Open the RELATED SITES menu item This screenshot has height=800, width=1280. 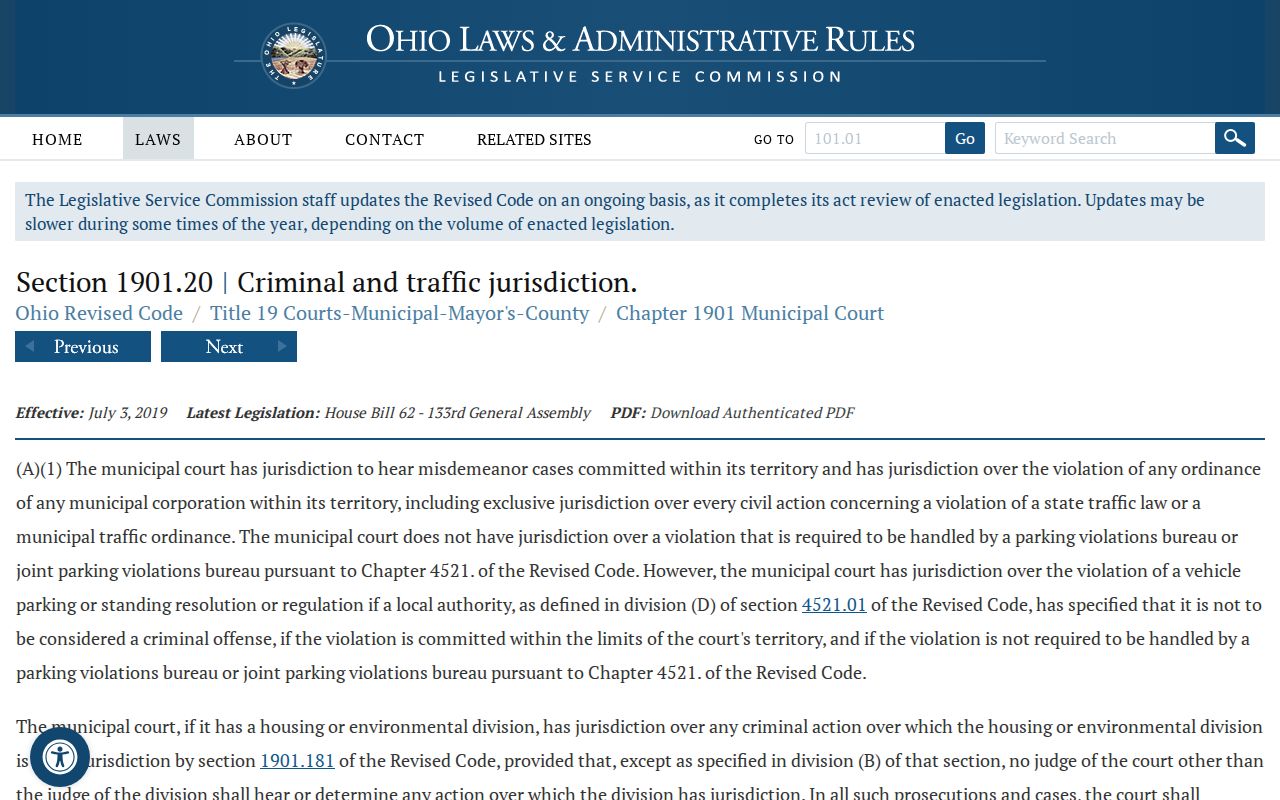(x=534, y=139)
